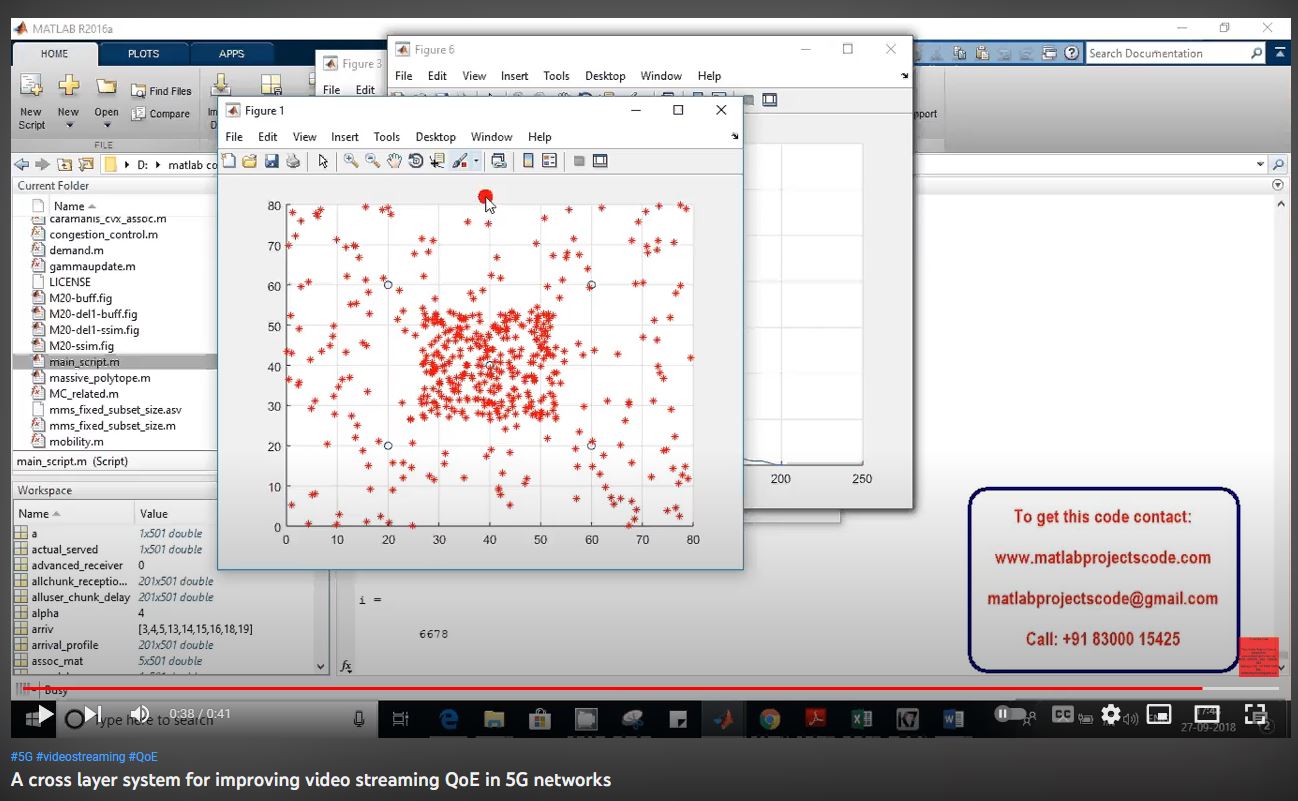Viewport: 1298px width, 801px height.
Task: Dock Figure 1 using corner arrow
Action: [x=734, y=136]
